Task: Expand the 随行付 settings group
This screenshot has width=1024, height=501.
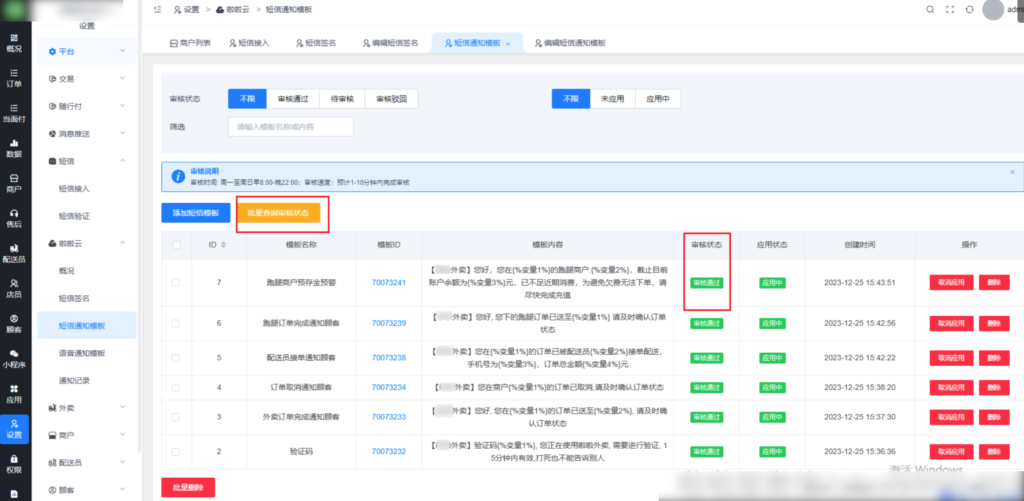Action: pyautogui.click(x=86, y=106)
